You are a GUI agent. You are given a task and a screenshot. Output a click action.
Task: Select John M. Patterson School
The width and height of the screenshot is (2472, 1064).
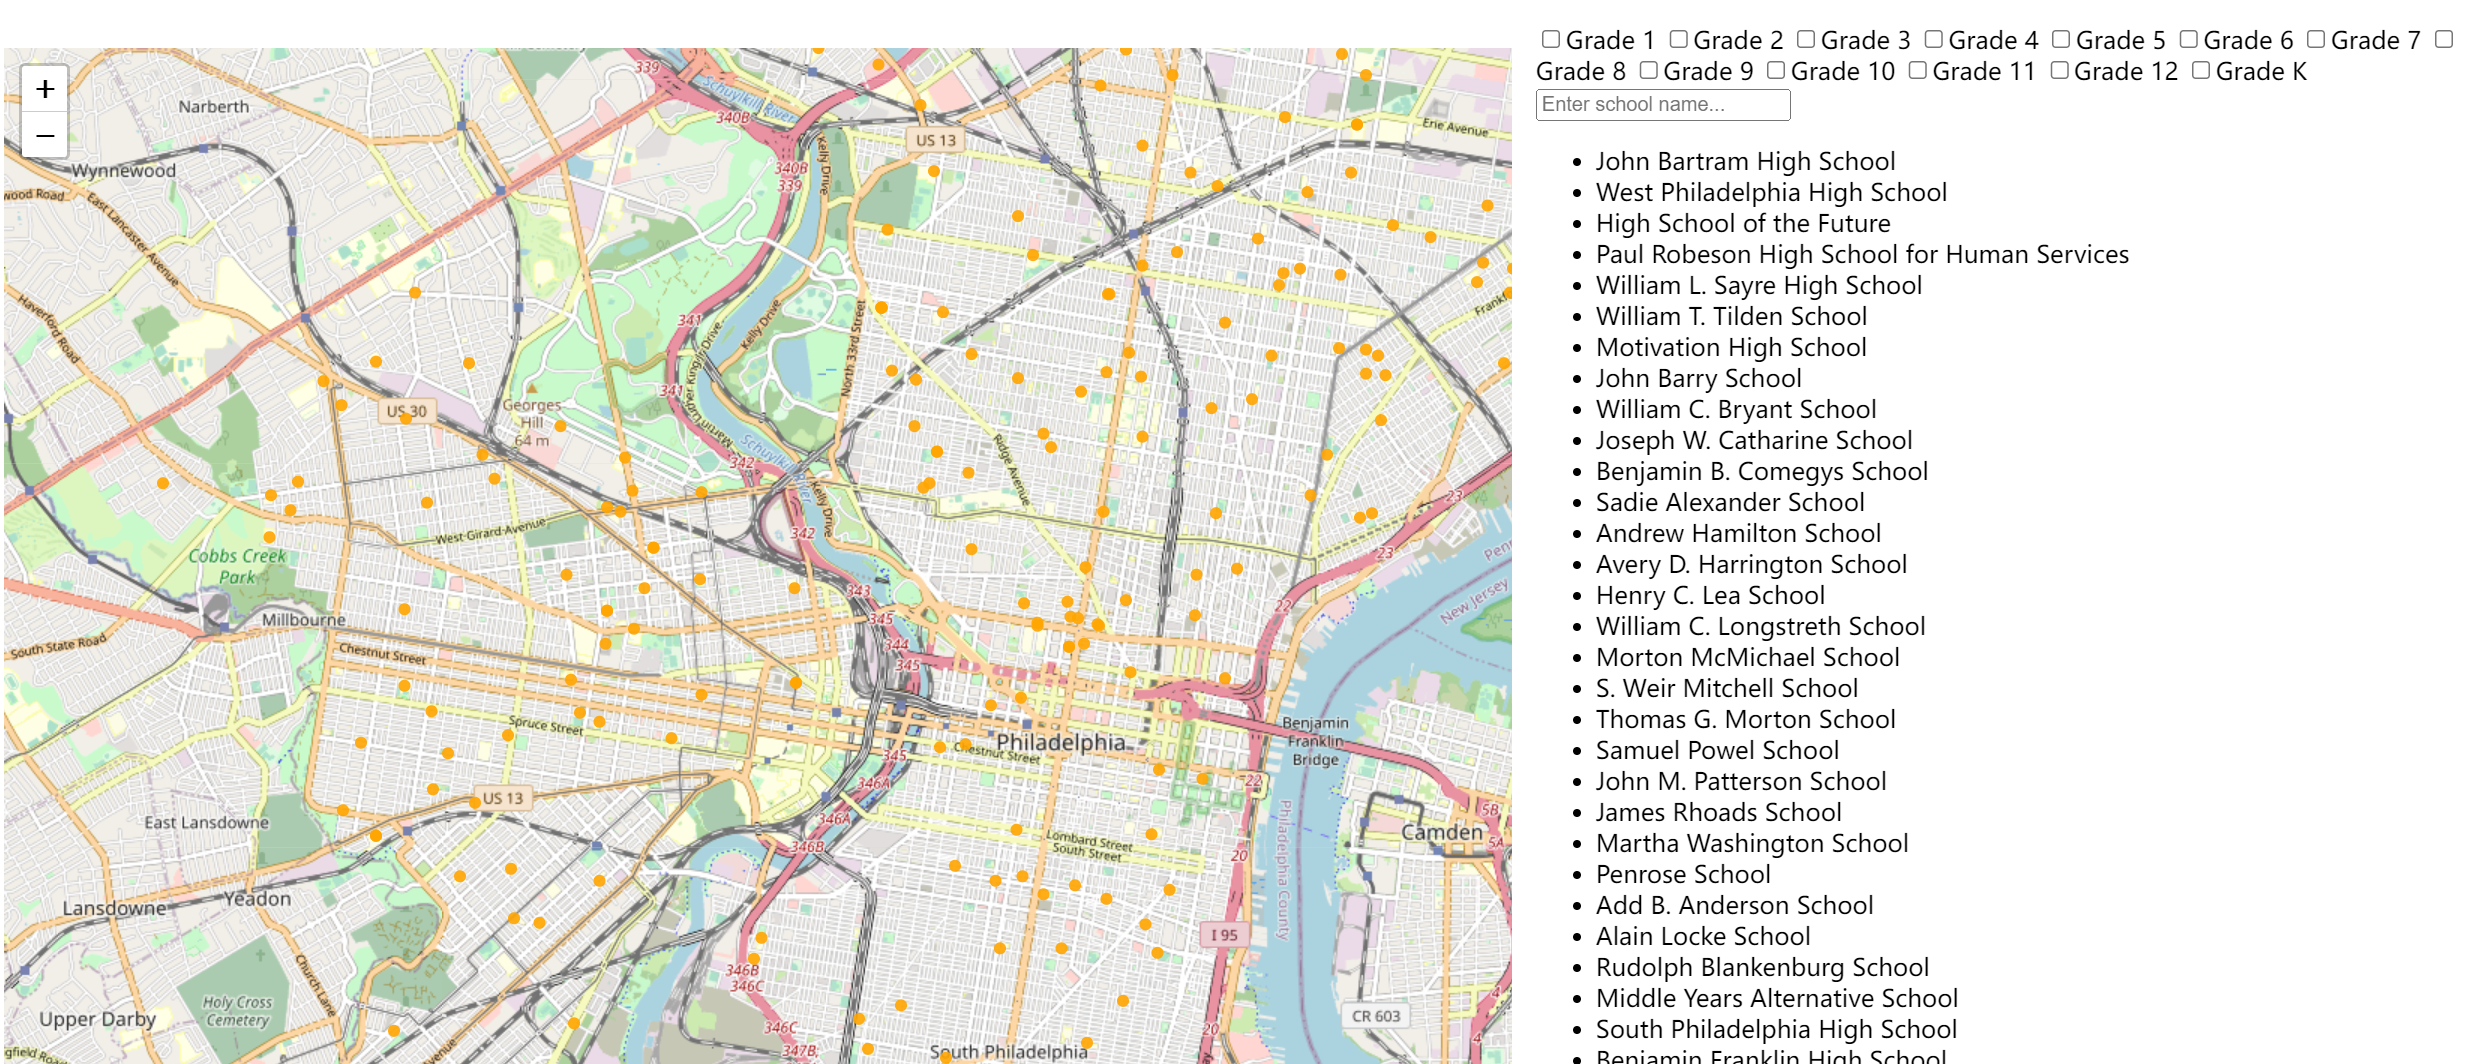click(x=1741, y=781)
